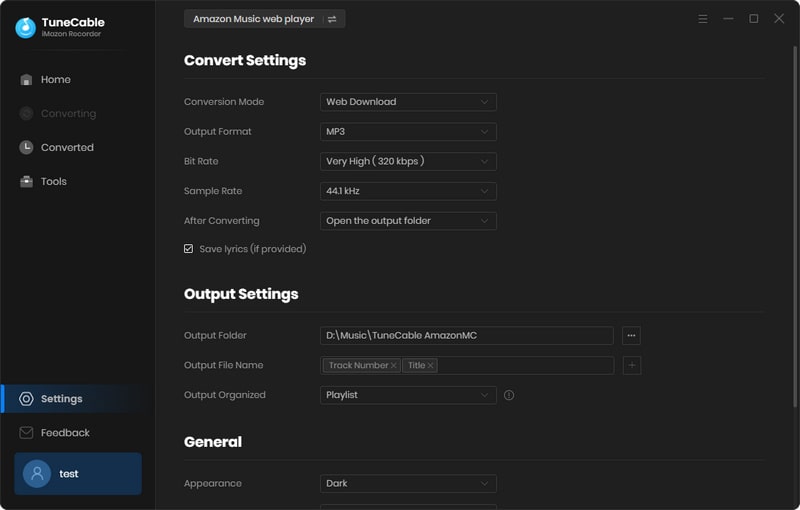Open the Converting page in sidebar
Image resolution: width=800 pixels, height=510 pixels.
pyautogui.click(x=78, y=114)
